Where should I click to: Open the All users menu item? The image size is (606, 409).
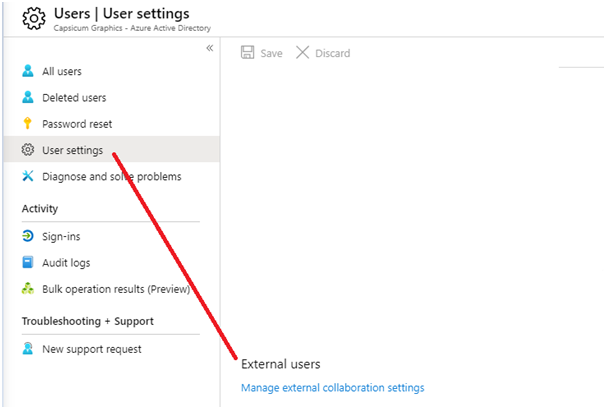(x=62, y=72)
